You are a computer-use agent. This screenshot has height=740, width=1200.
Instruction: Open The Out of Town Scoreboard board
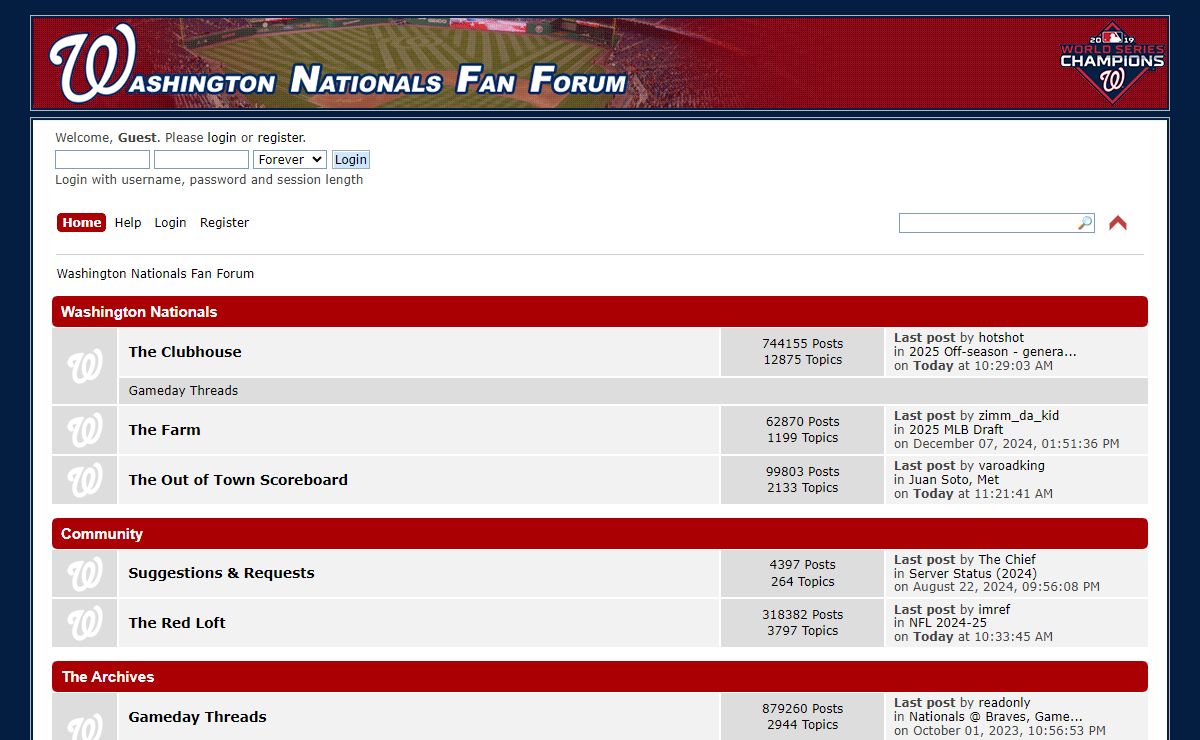tap(238, 480)
